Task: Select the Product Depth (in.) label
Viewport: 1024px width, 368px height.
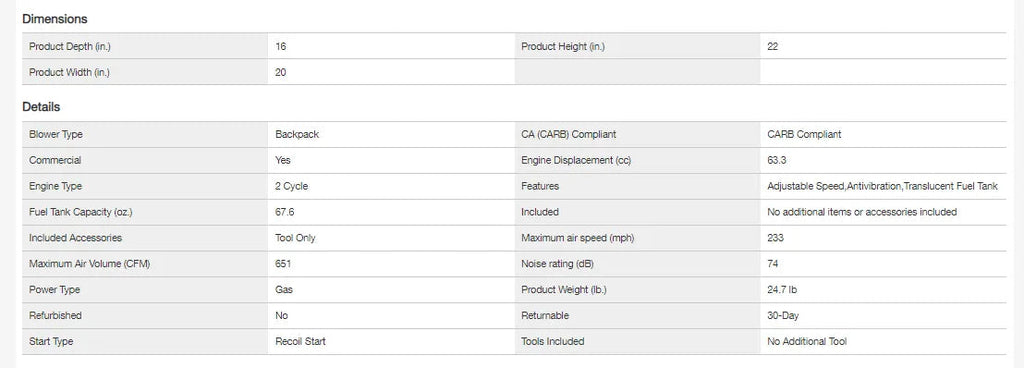Action: coord(74,46)
